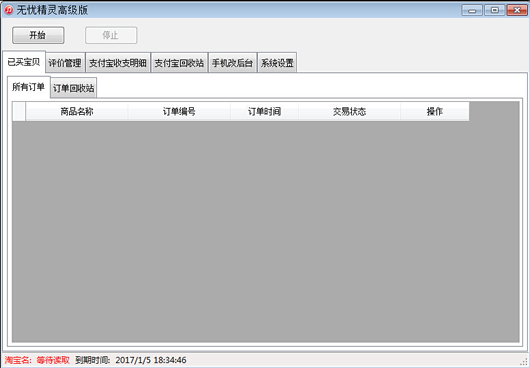Minimize the 无忧精灵高级版 window
Image resolution: width=530 pixels, height=368 pixels.
[x=472, y=10]
